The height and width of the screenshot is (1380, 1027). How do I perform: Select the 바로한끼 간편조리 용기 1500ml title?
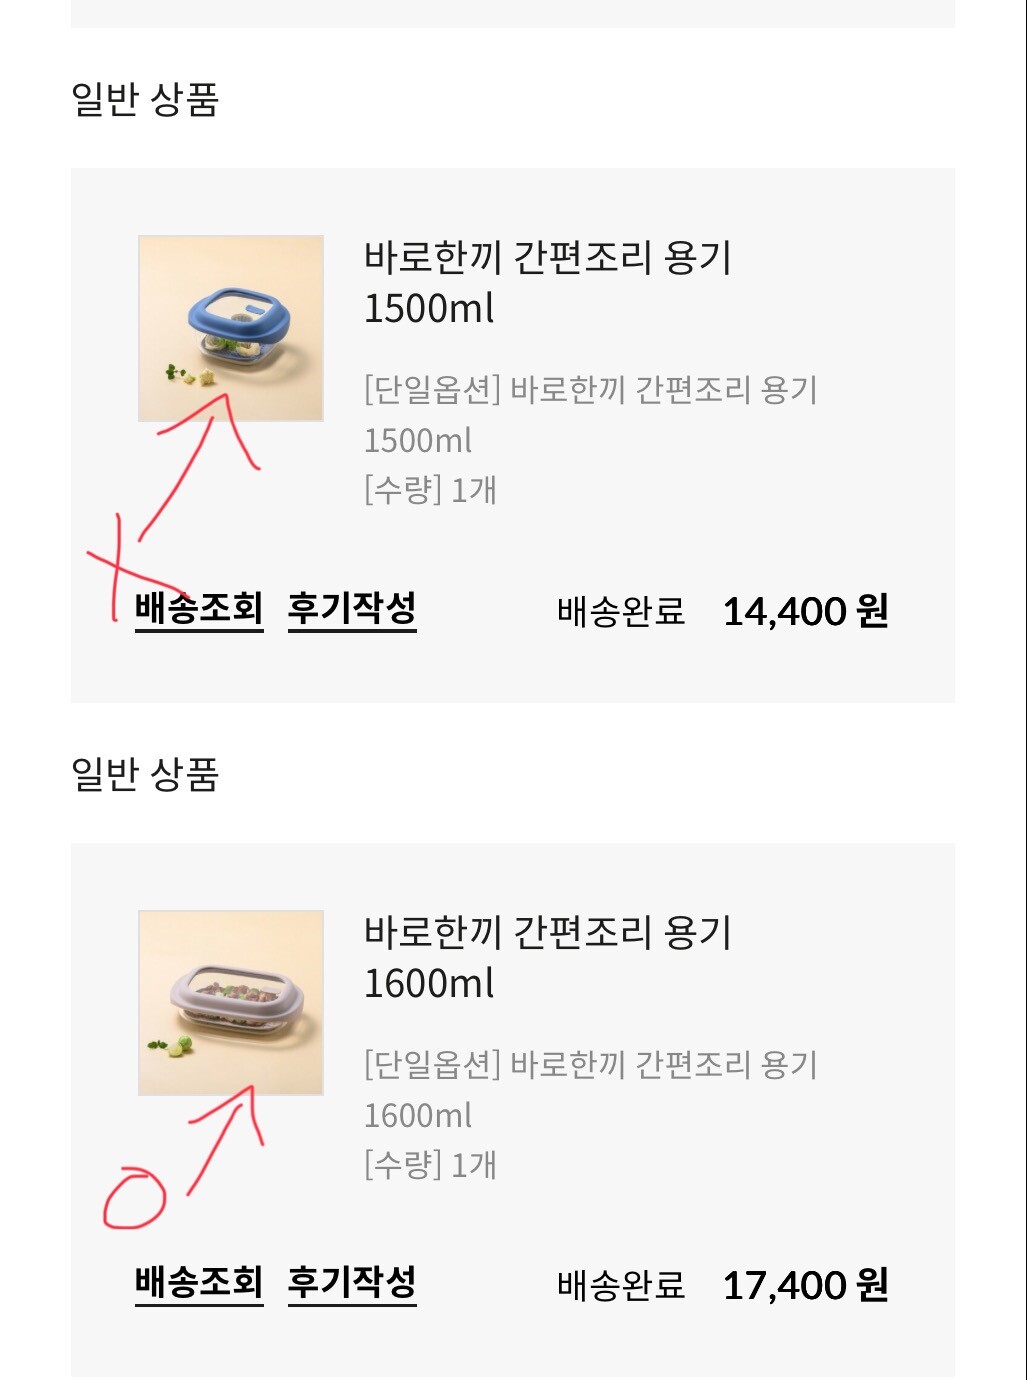coord(547,282)
